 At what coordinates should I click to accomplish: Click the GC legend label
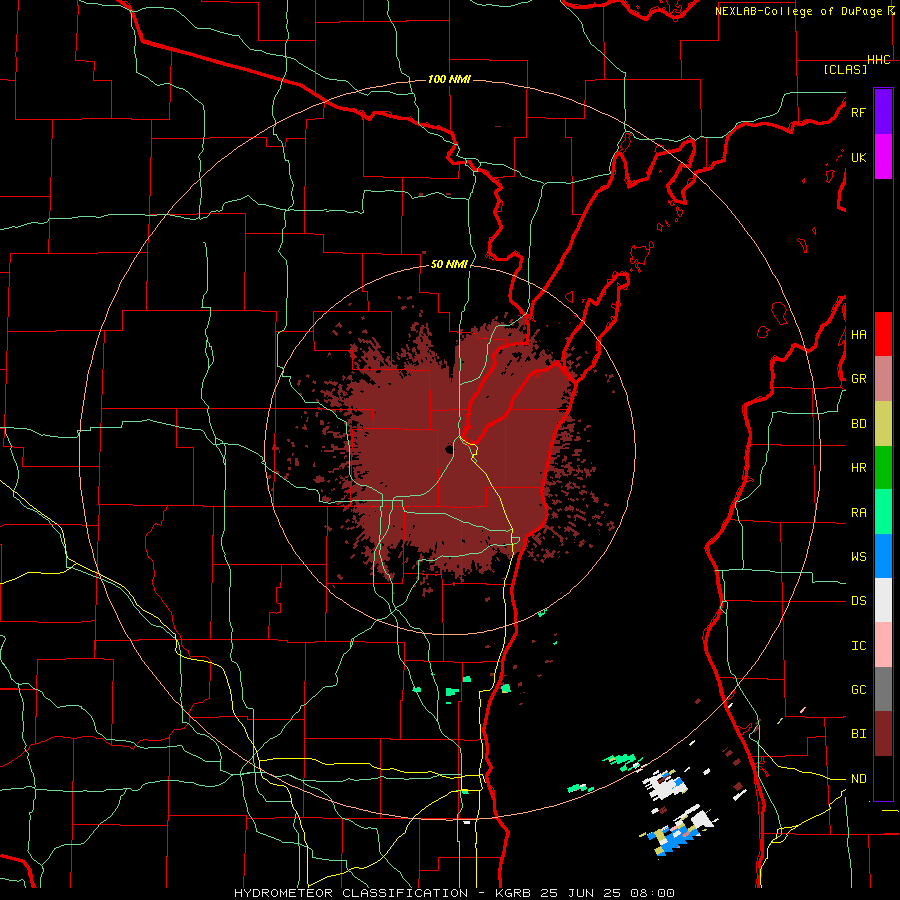(858, 690)
